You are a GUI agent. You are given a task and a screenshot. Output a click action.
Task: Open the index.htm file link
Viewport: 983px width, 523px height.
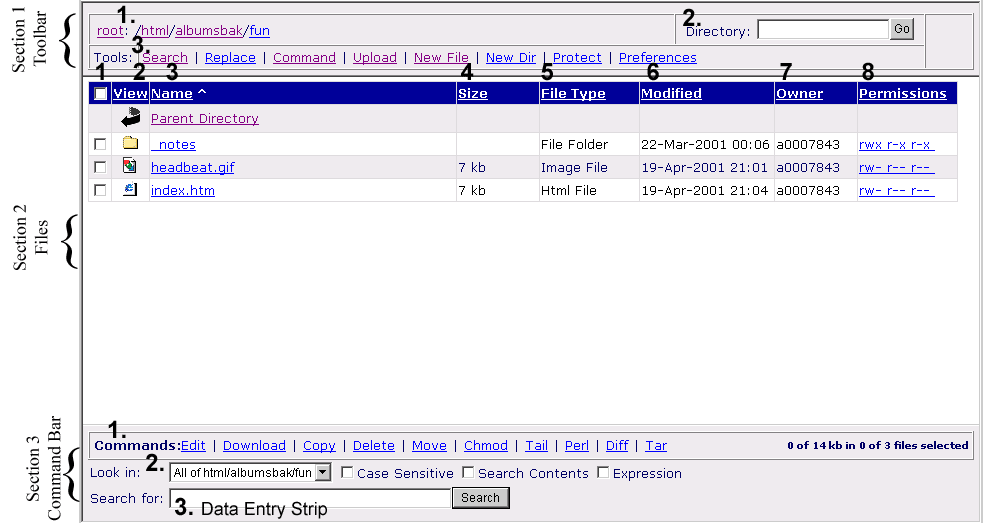tap(183, 190)
